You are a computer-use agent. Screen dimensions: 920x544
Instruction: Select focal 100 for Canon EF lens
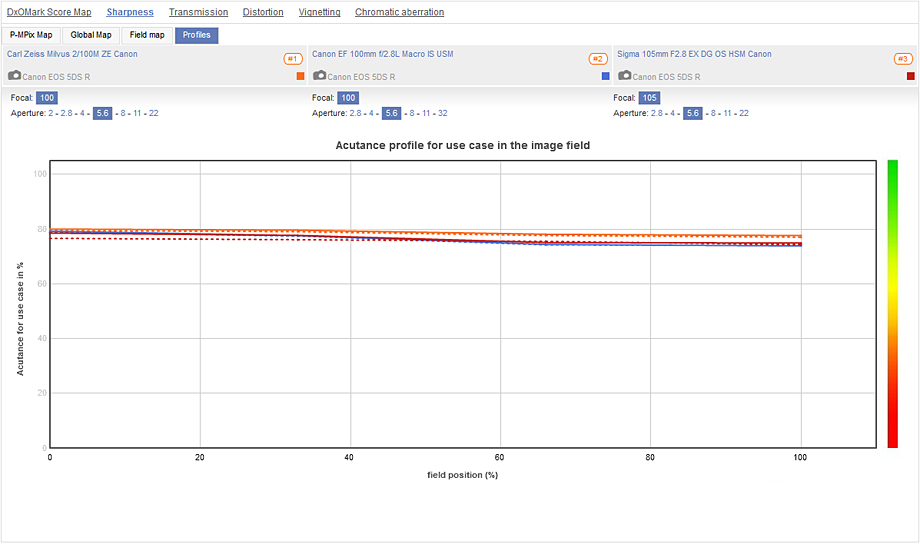click(x=348, y=98)
